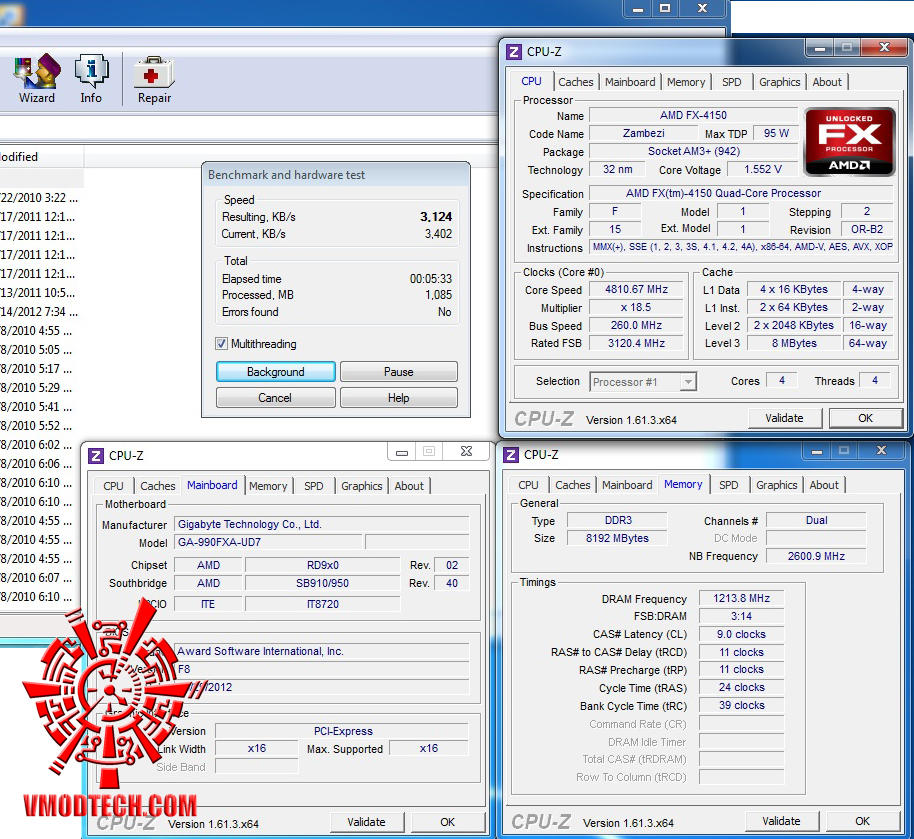Click the CAS# Latency 9.0 clocks value
This screenshot has width=914, height=839.
point(741,634)
